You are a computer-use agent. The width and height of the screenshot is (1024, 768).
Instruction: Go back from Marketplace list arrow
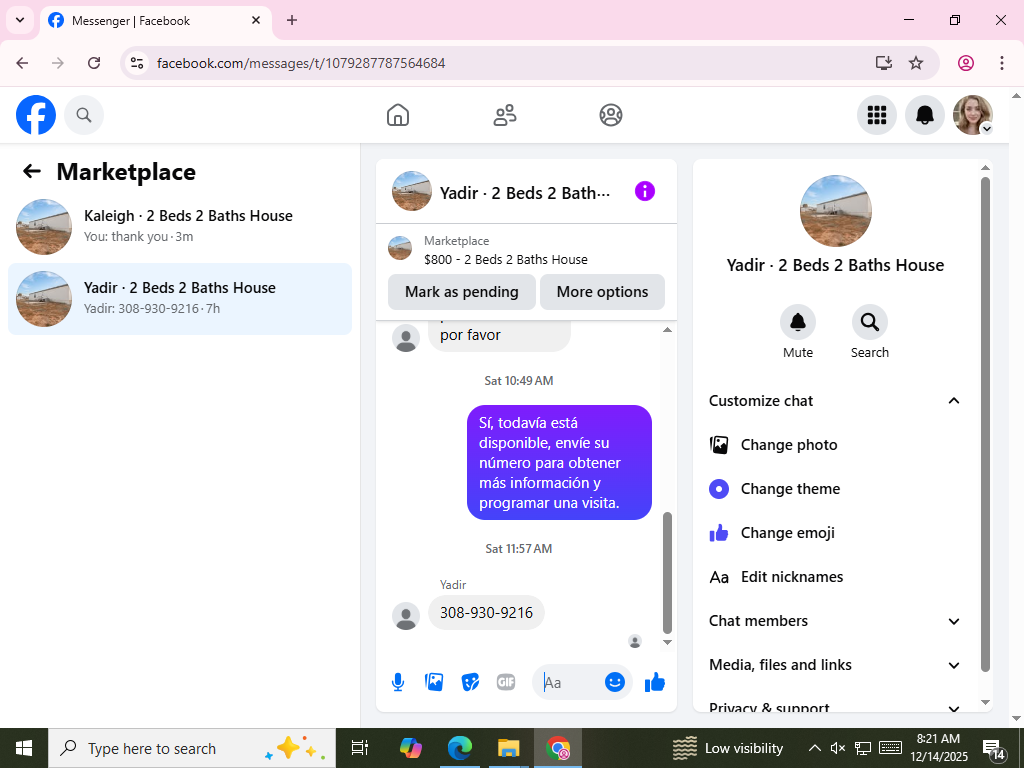click(31, 172)
